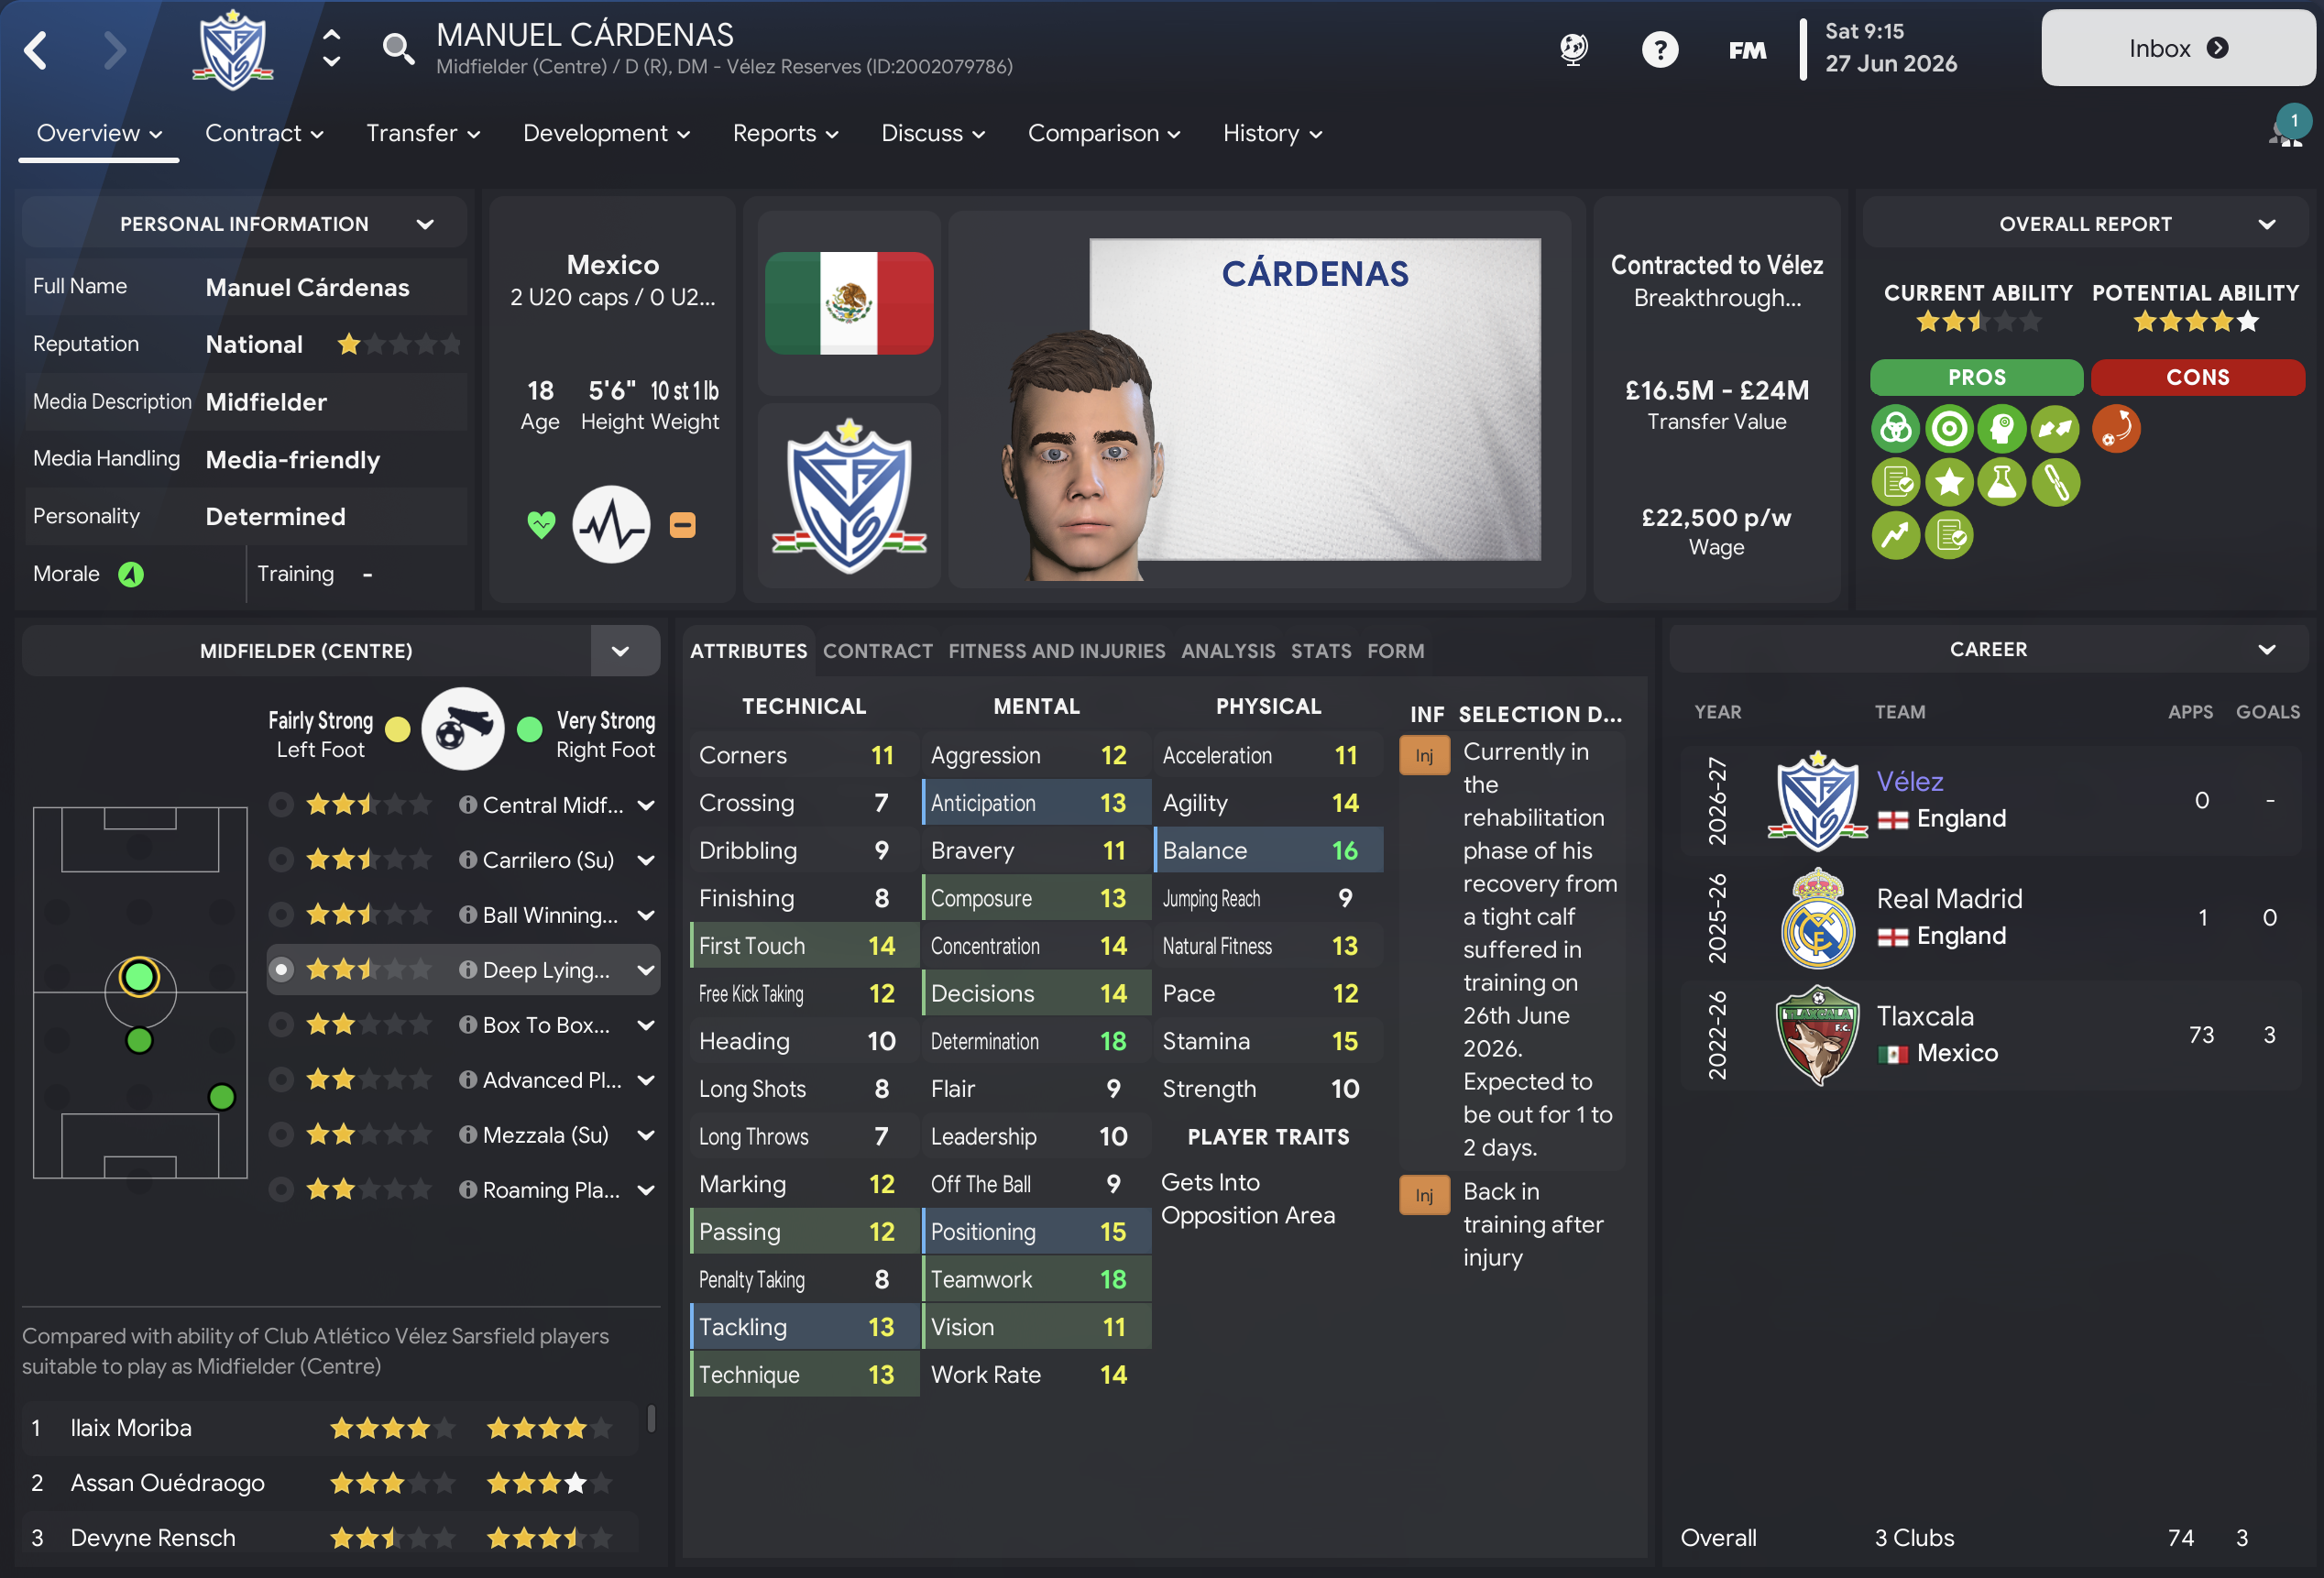Click the Morale green arrow icon
The width and height of the screenshot is (2324, 1578).
(131, 574)
